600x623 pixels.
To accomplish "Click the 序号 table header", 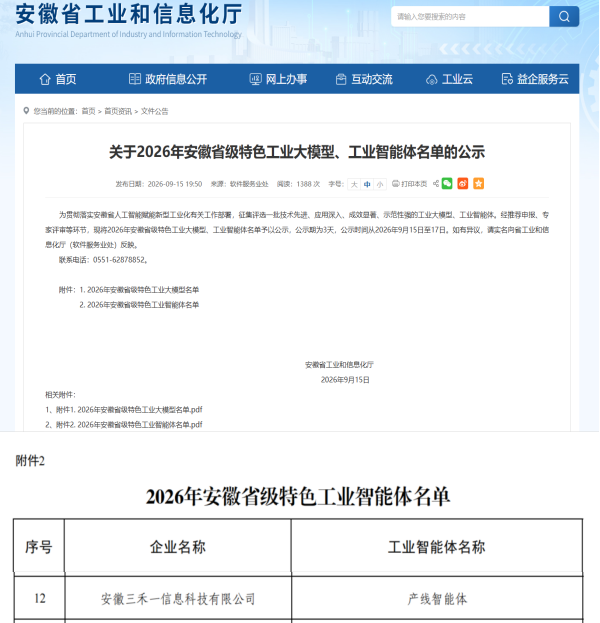I will click(x=39, y=547).
